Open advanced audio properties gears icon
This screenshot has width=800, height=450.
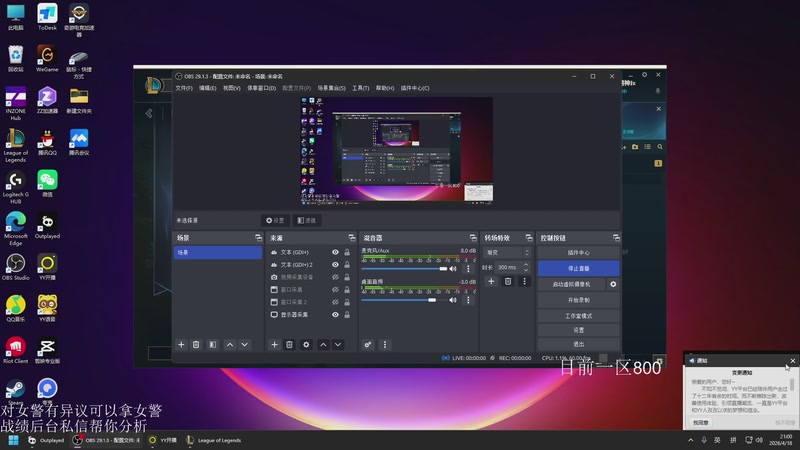(368, 345)
